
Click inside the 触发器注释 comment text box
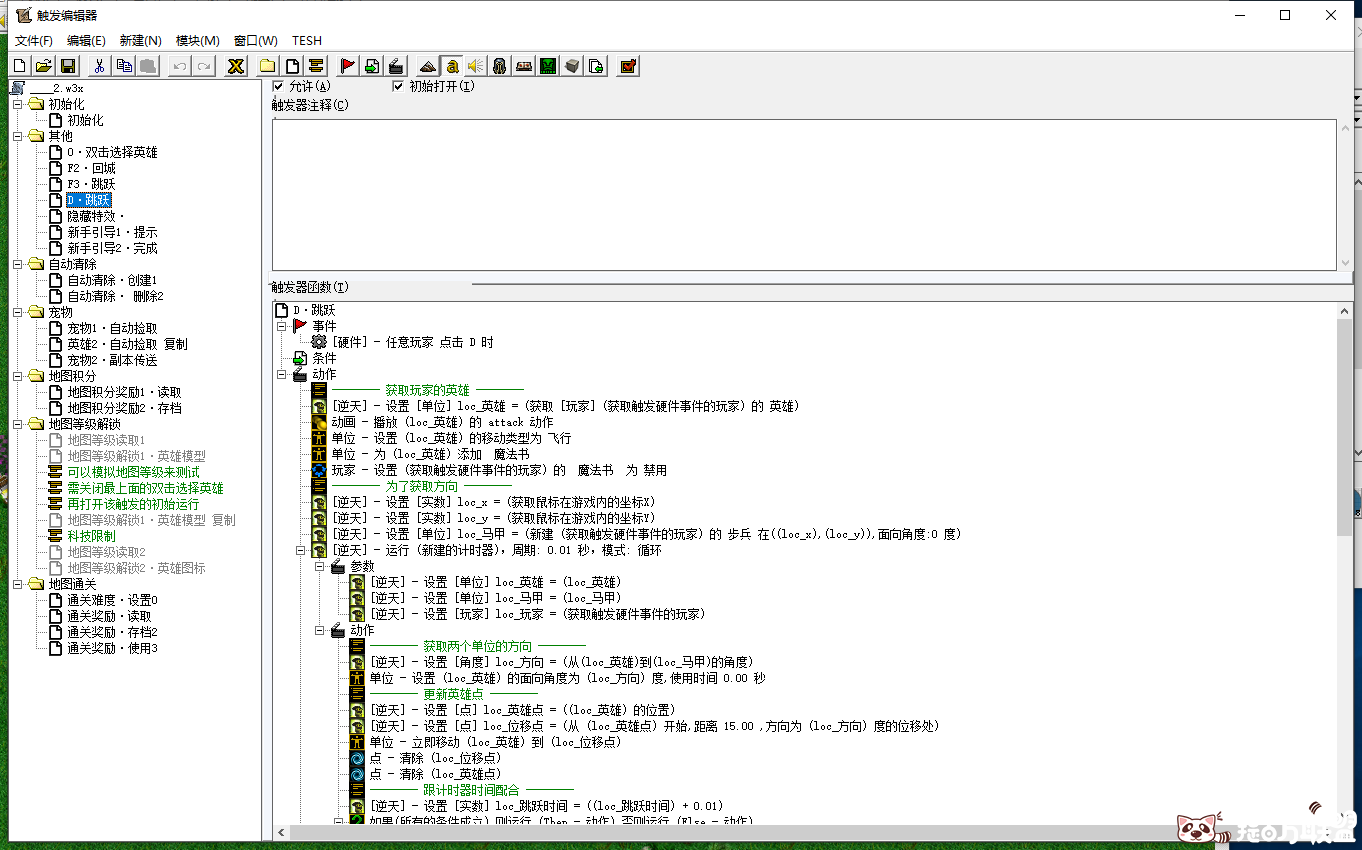pyautogui.click(x=800, y=195)
